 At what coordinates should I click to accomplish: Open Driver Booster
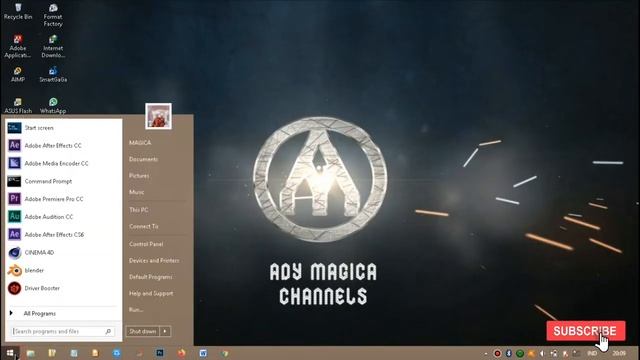(63, 288)
